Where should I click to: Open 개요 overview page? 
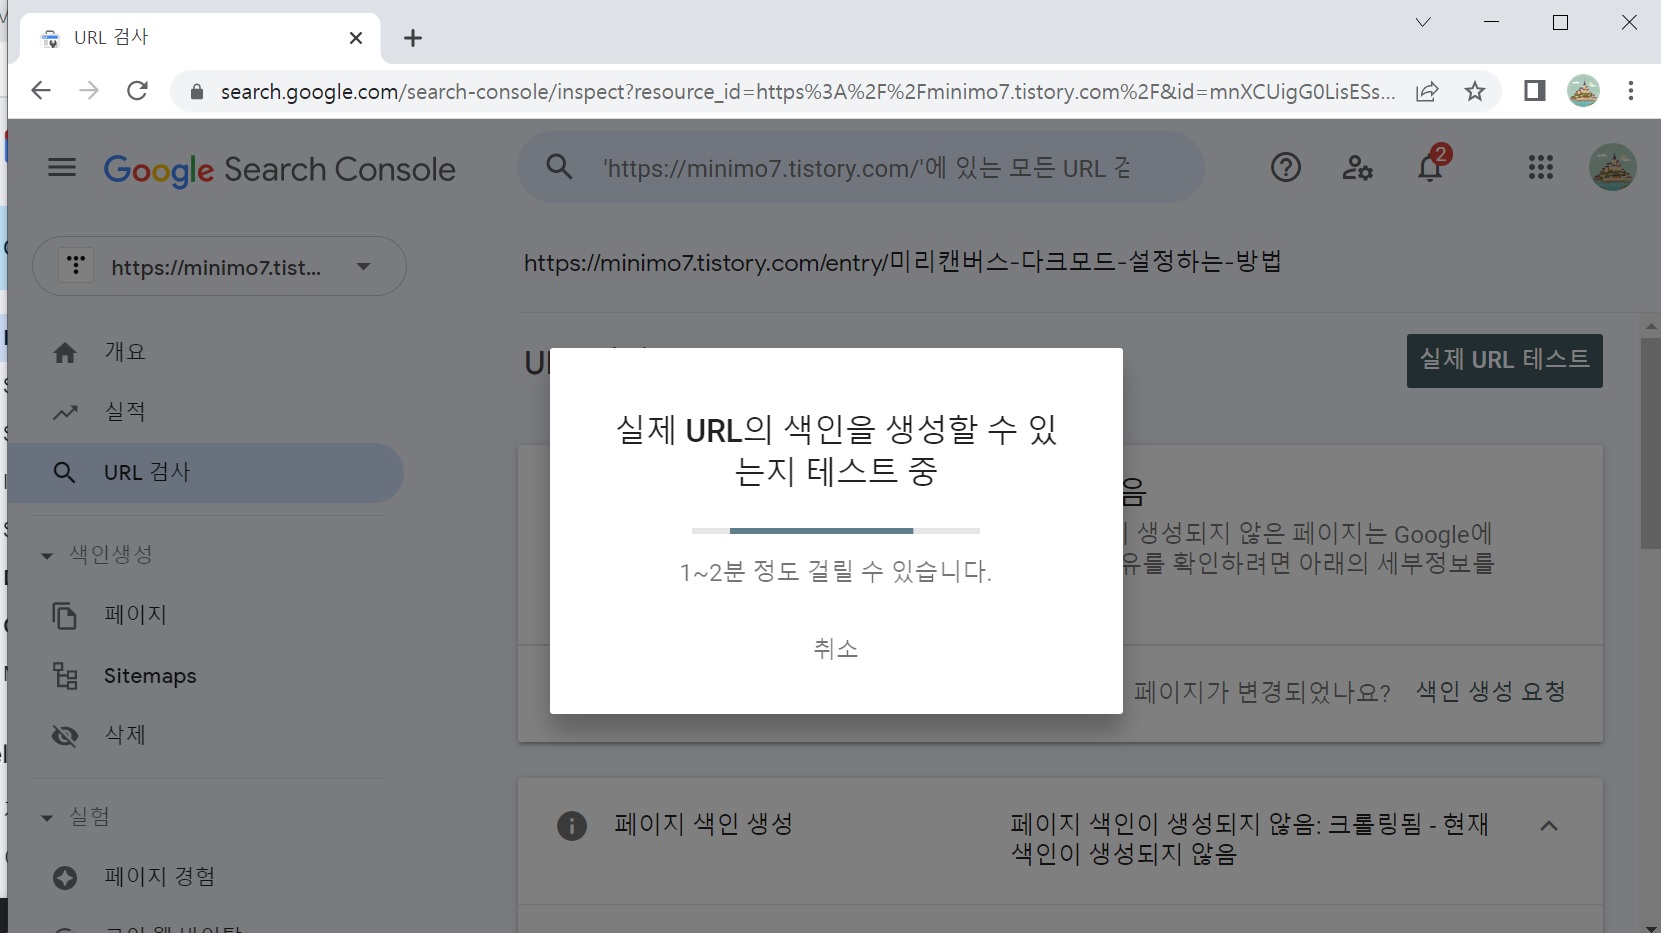pyautogui.click(x=205, y=352)
